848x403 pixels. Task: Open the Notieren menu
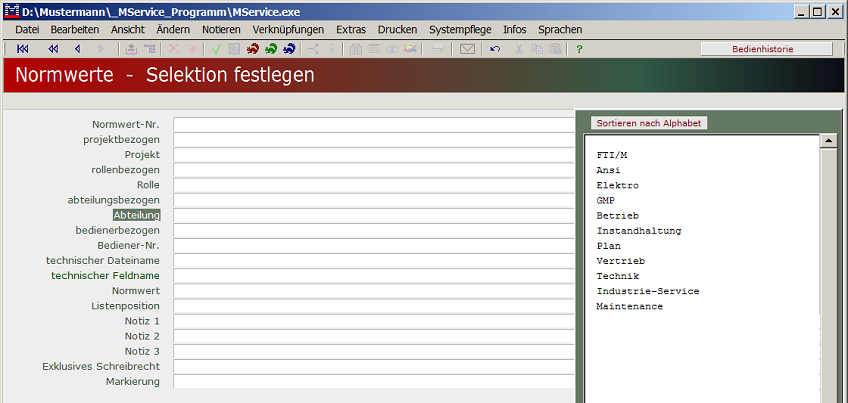click(x=221, y=30)
